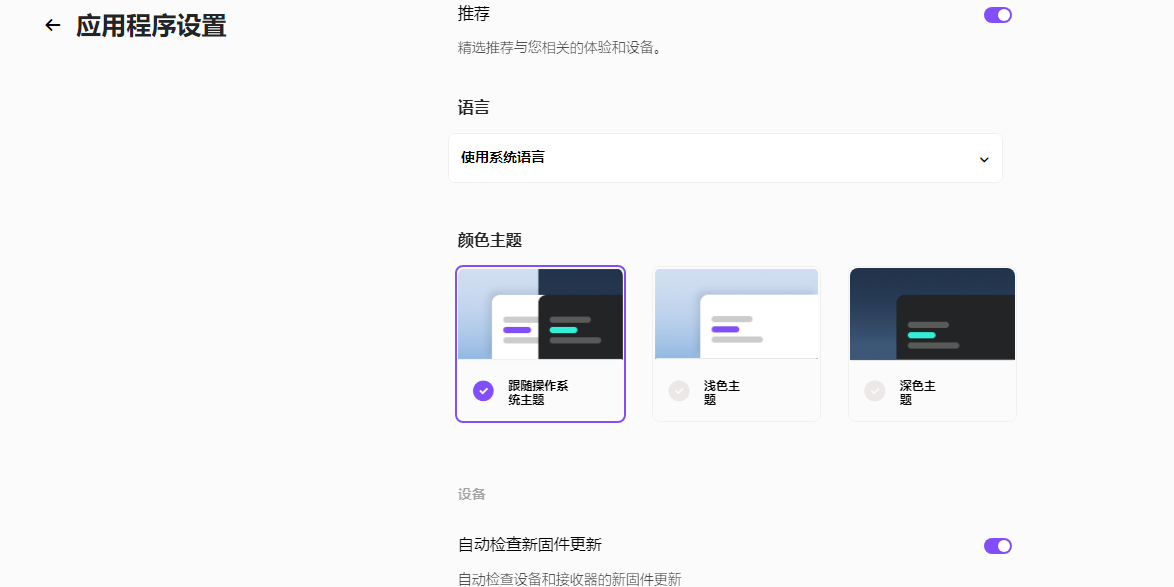Click the 浅色主题 text label

pos(721,392)
